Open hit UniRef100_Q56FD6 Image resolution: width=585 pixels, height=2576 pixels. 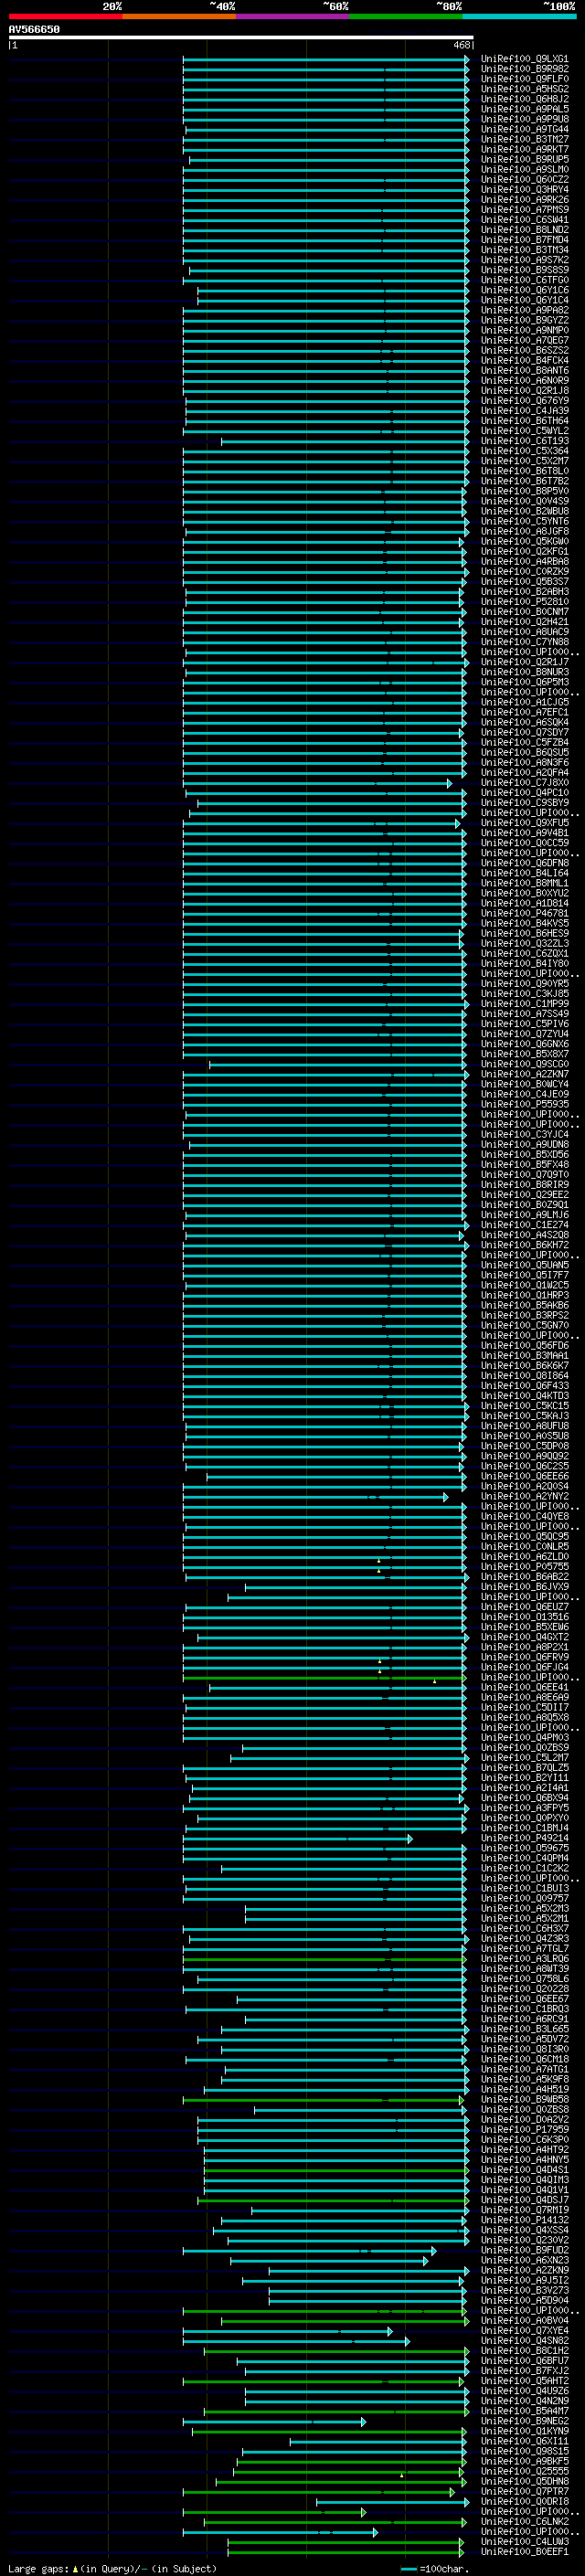click(525, 1345)
